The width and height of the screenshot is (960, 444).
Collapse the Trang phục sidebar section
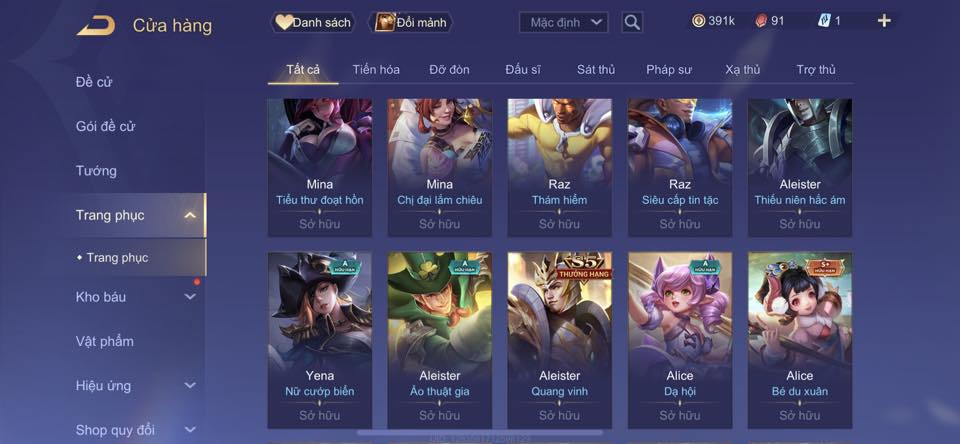pos(190,215)
